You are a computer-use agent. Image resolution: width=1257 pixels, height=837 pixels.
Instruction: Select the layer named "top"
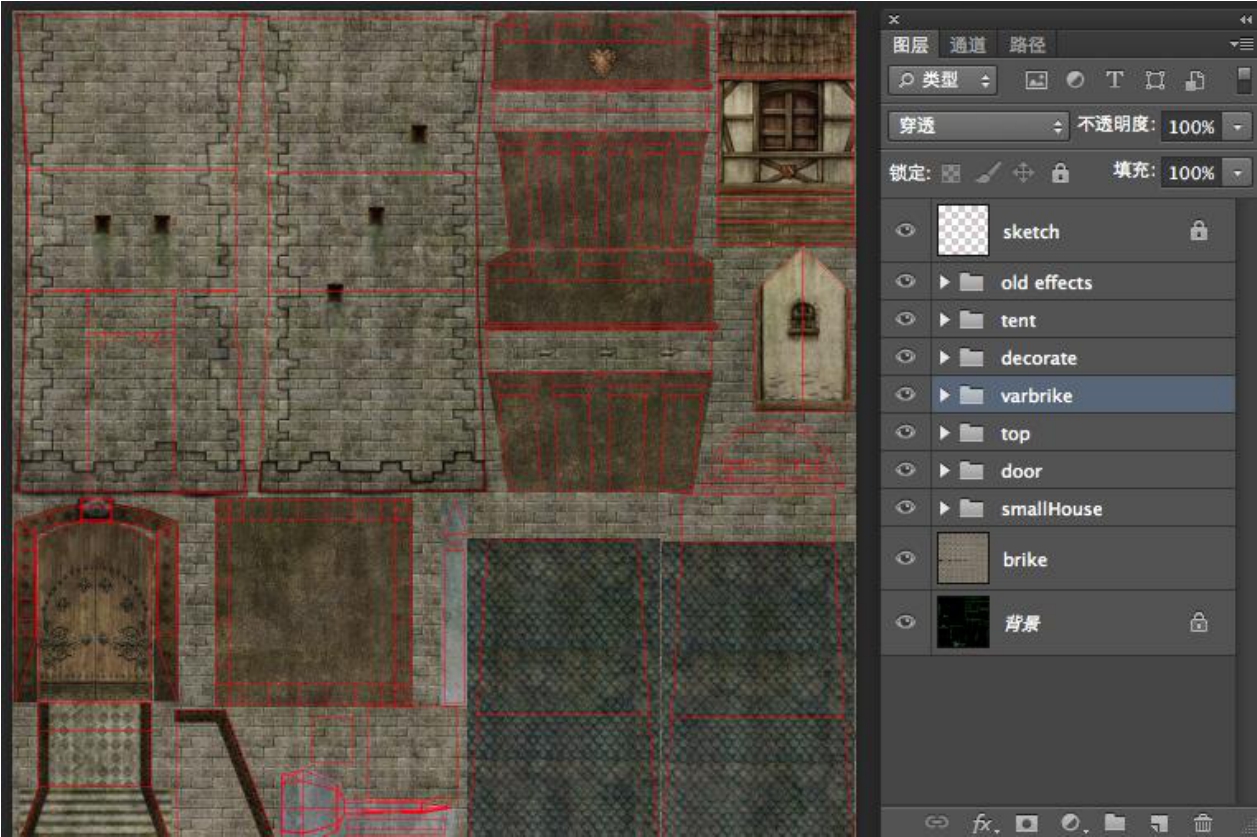pos(1015,434)
